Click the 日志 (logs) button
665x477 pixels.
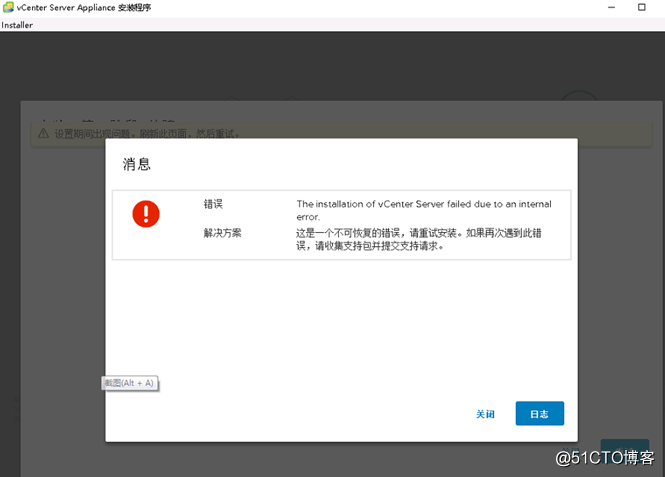click(539, 413)
